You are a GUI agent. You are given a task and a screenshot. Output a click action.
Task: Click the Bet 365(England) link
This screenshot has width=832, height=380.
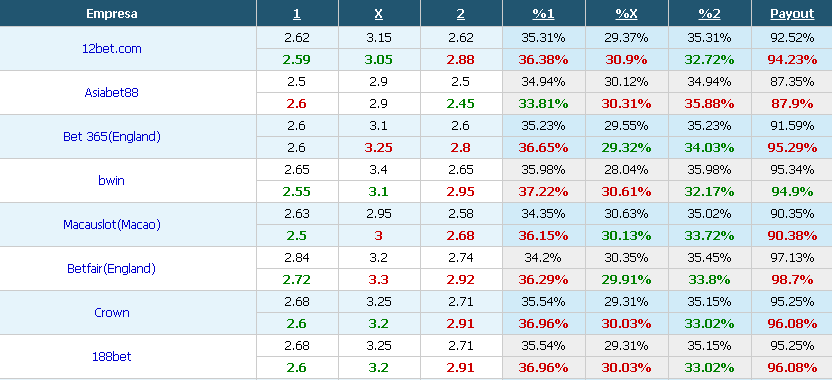click(x=111, y=136)
